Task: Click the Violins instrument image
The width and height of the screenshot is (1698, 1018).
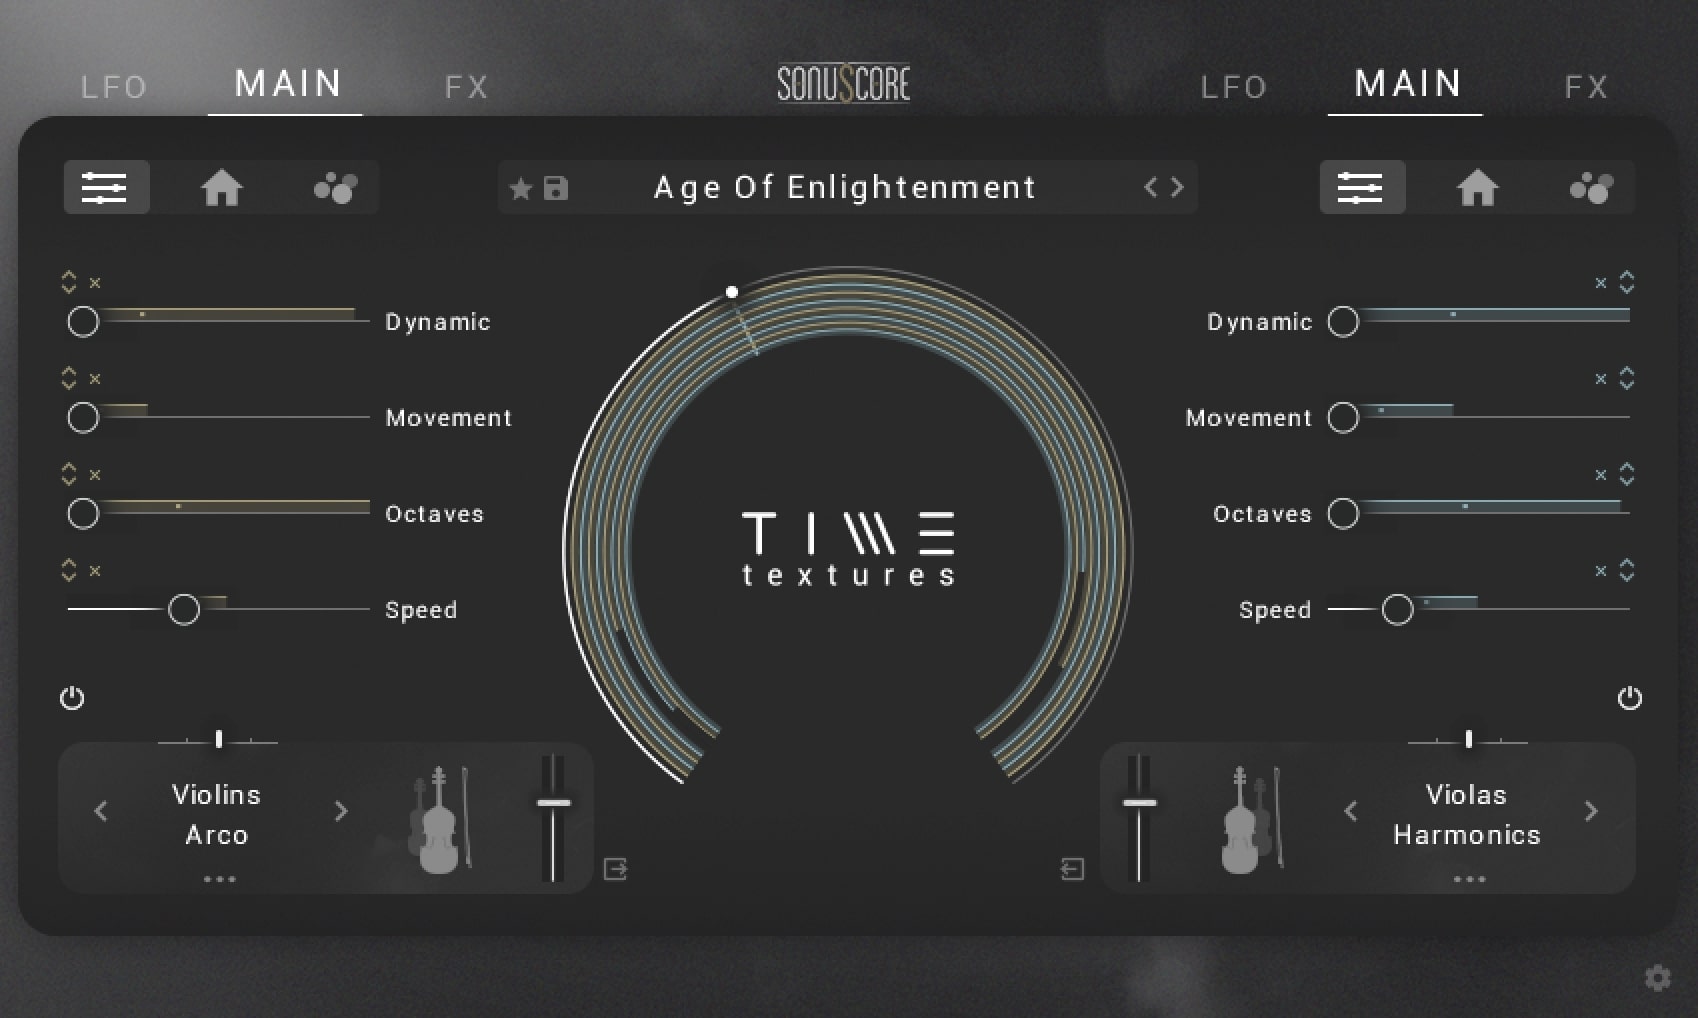Action: point(440,820)
